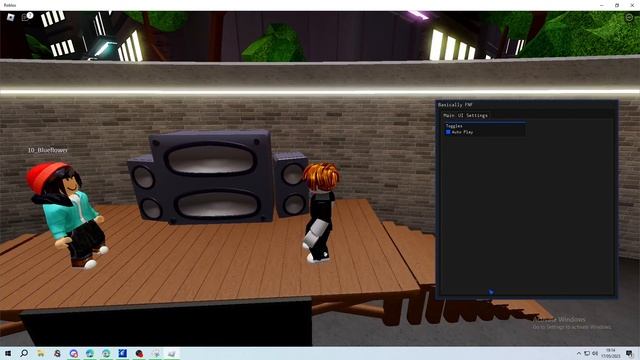Click the red-hat player character
This screenshot has width=640, height=360.
tap(67, 216)
